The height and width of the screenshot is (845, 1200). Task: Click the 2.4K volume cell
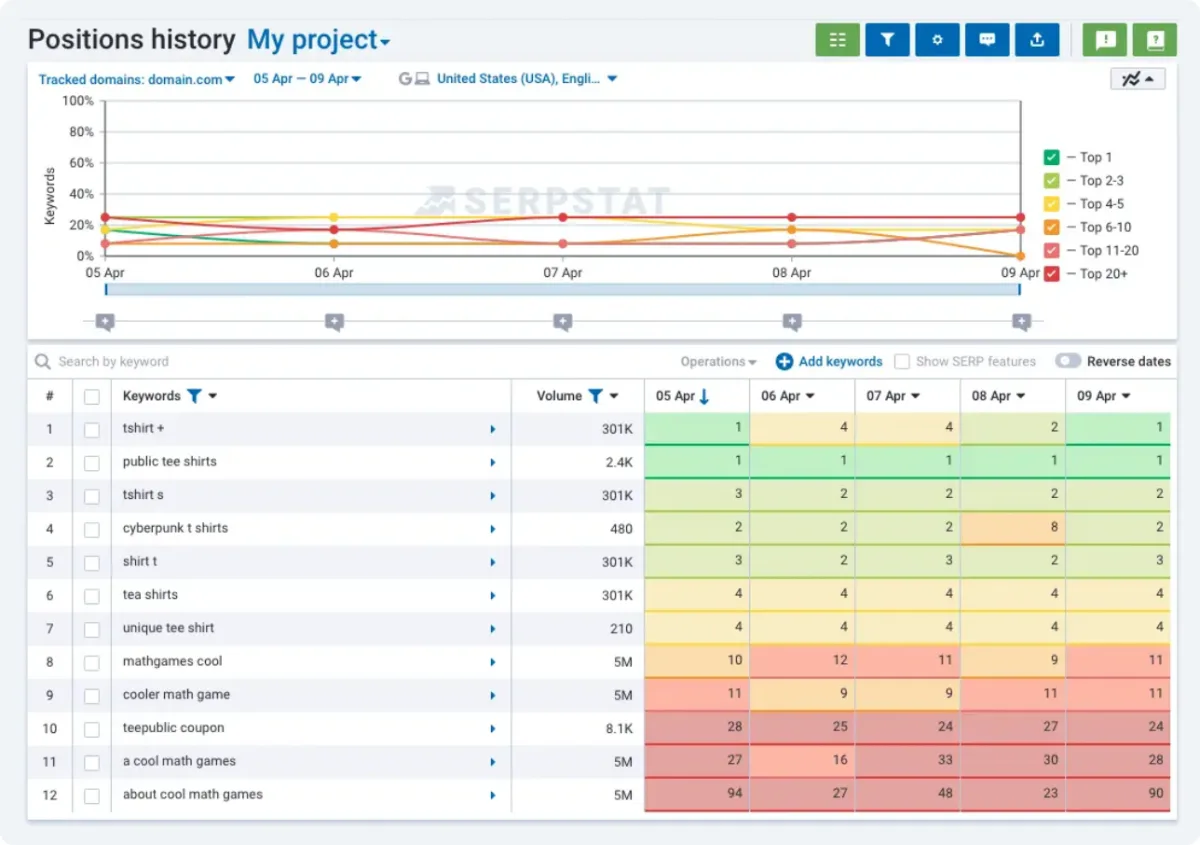578,462
